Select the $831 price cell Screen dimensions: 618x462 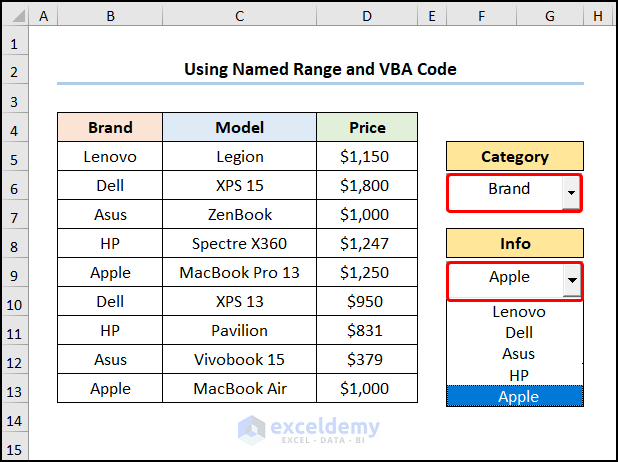[x=367, y=330]
